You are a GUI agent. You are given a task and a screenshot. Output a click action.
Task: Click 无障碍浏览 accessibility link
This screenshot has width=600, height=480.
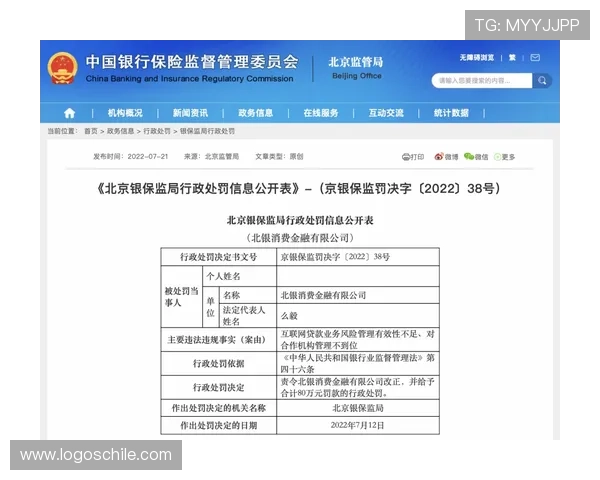477,58
